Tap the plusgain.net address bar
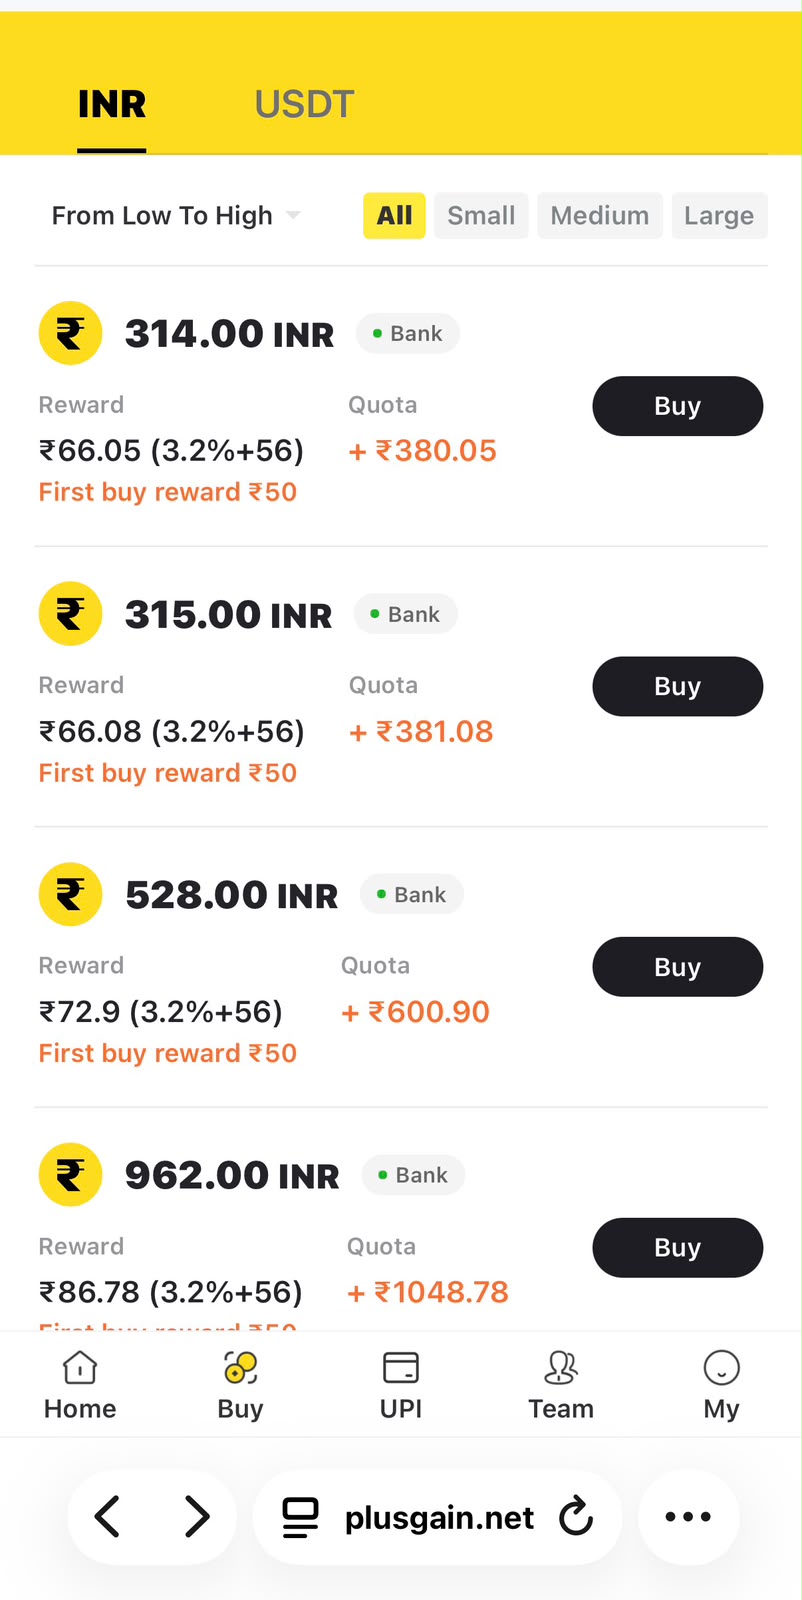The height and width of the screenshot is (1600, 802). (x=438, y=1517)
